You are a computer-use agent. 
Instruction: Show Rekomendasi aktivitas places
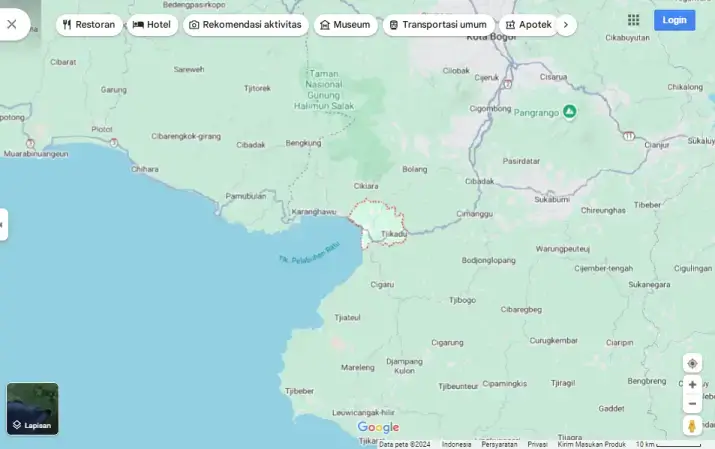point(245,24)
